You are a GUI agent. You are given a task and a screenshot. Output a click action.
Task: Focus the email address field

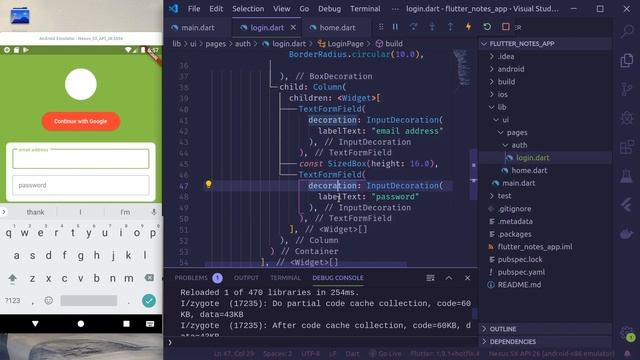[x=81, y=158]
